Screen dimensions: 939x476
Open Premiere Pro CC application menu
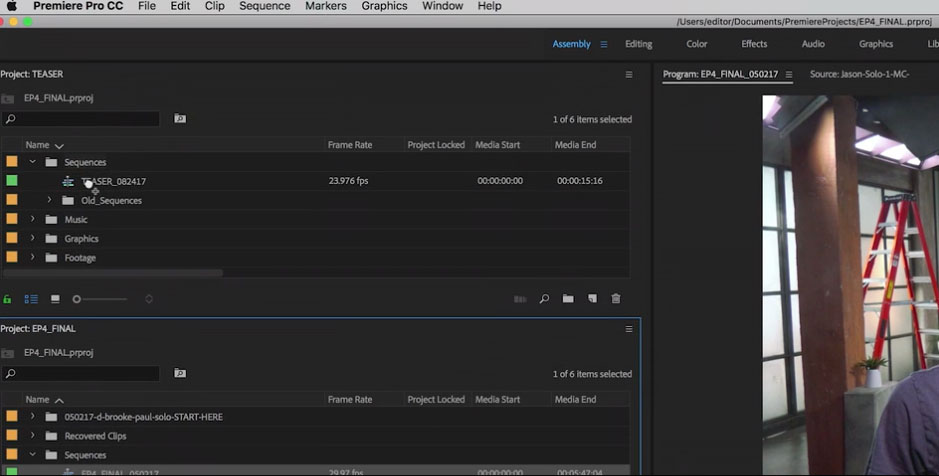(78, 6)
